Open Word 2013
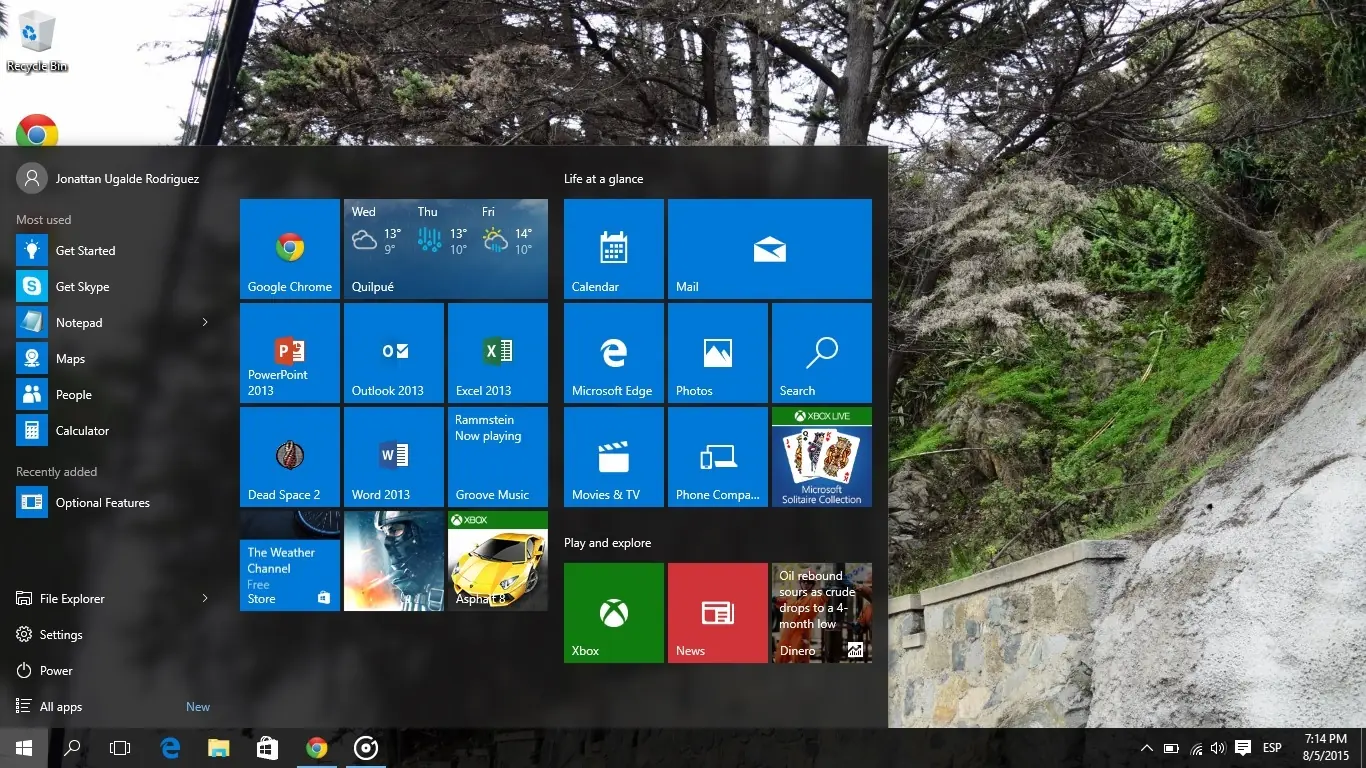 coord(393,456)
